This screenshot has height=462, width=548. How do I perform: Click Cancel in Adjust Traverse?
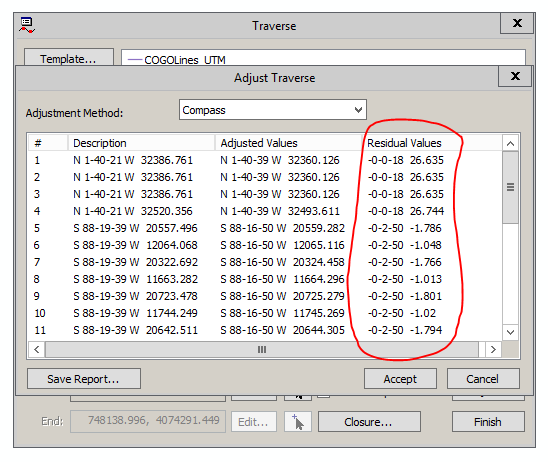point(483,378)
